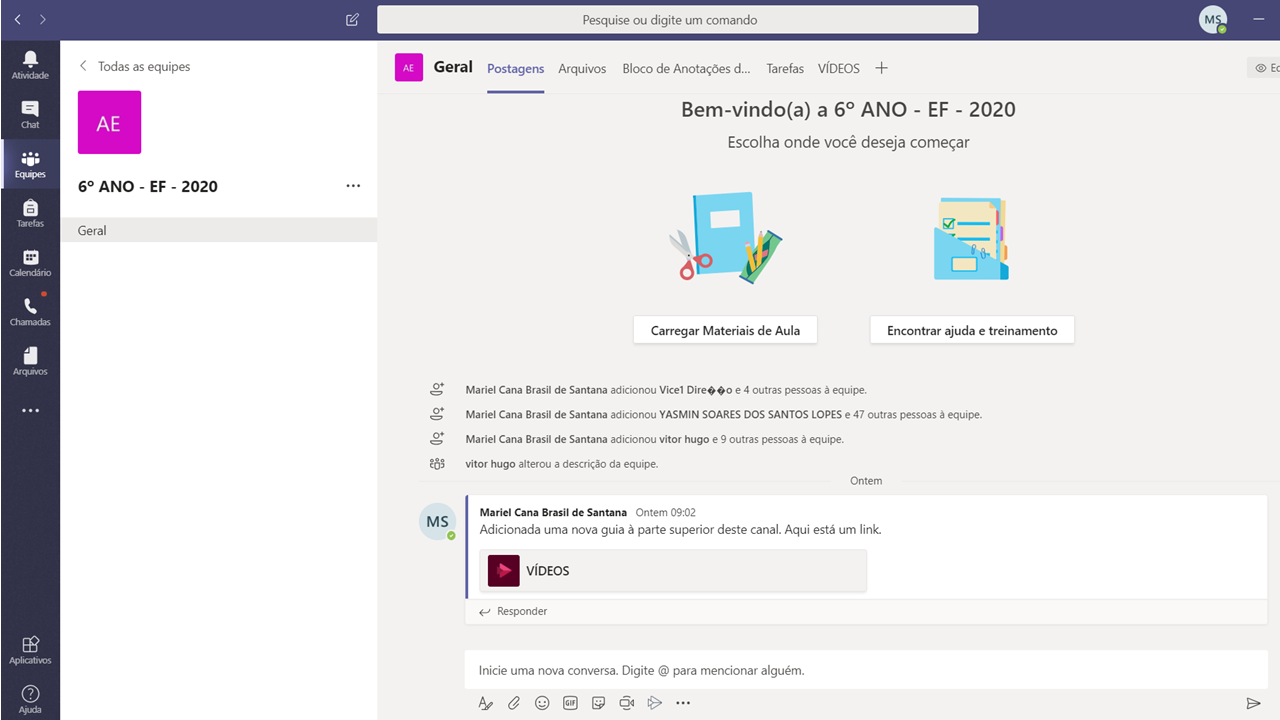1280x720 pixels.
Task: Click the large AE team avatar
Action: pos(109,122)
